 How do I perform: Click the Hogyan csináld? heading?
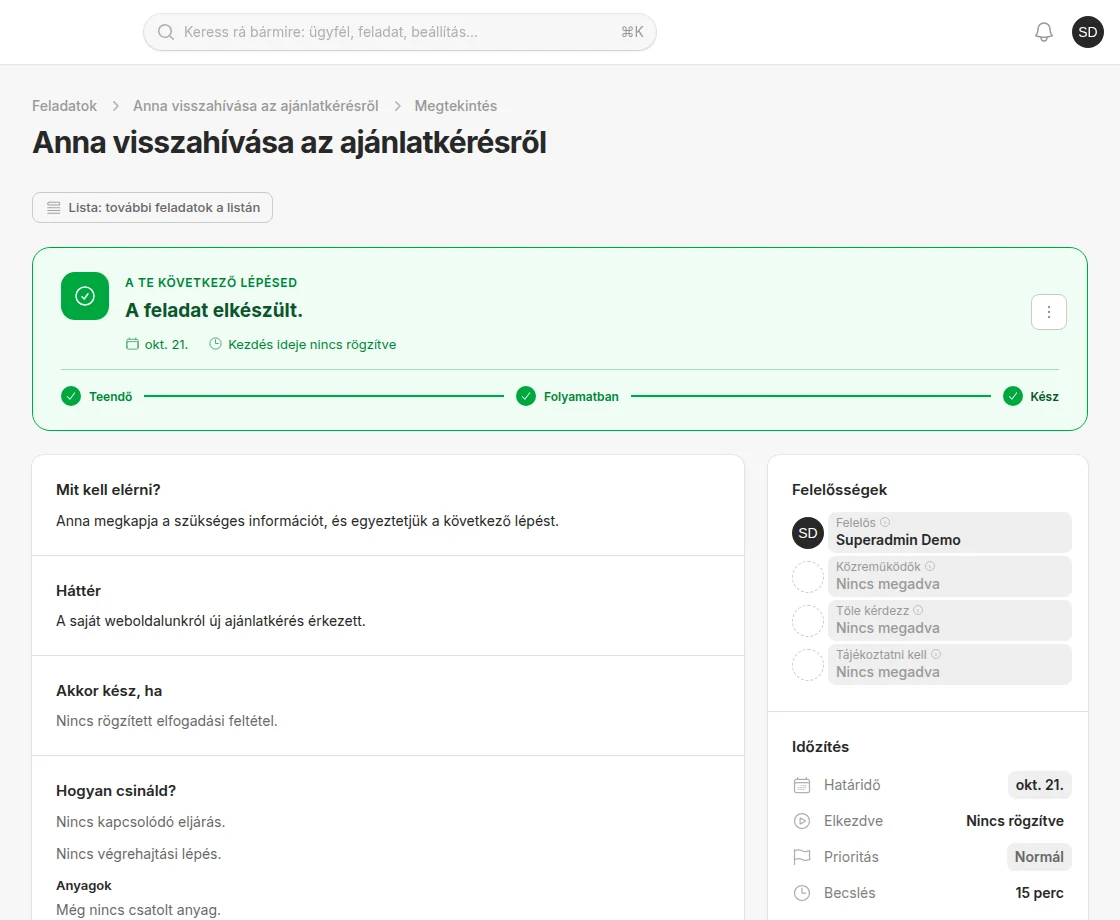(x=116, y=791)
